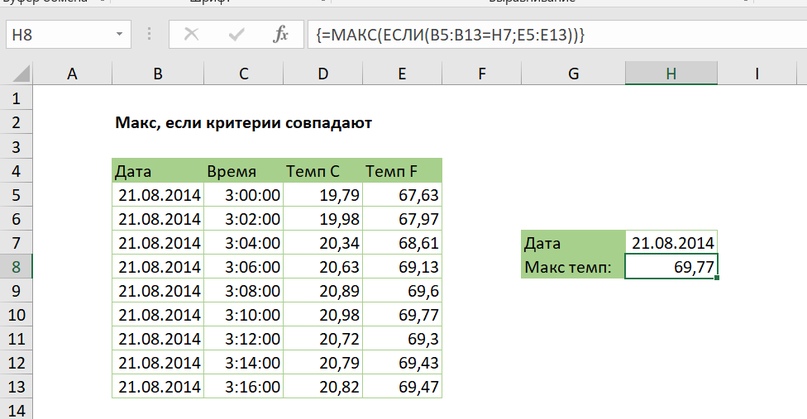Select column A header

(x=72, y=74)
